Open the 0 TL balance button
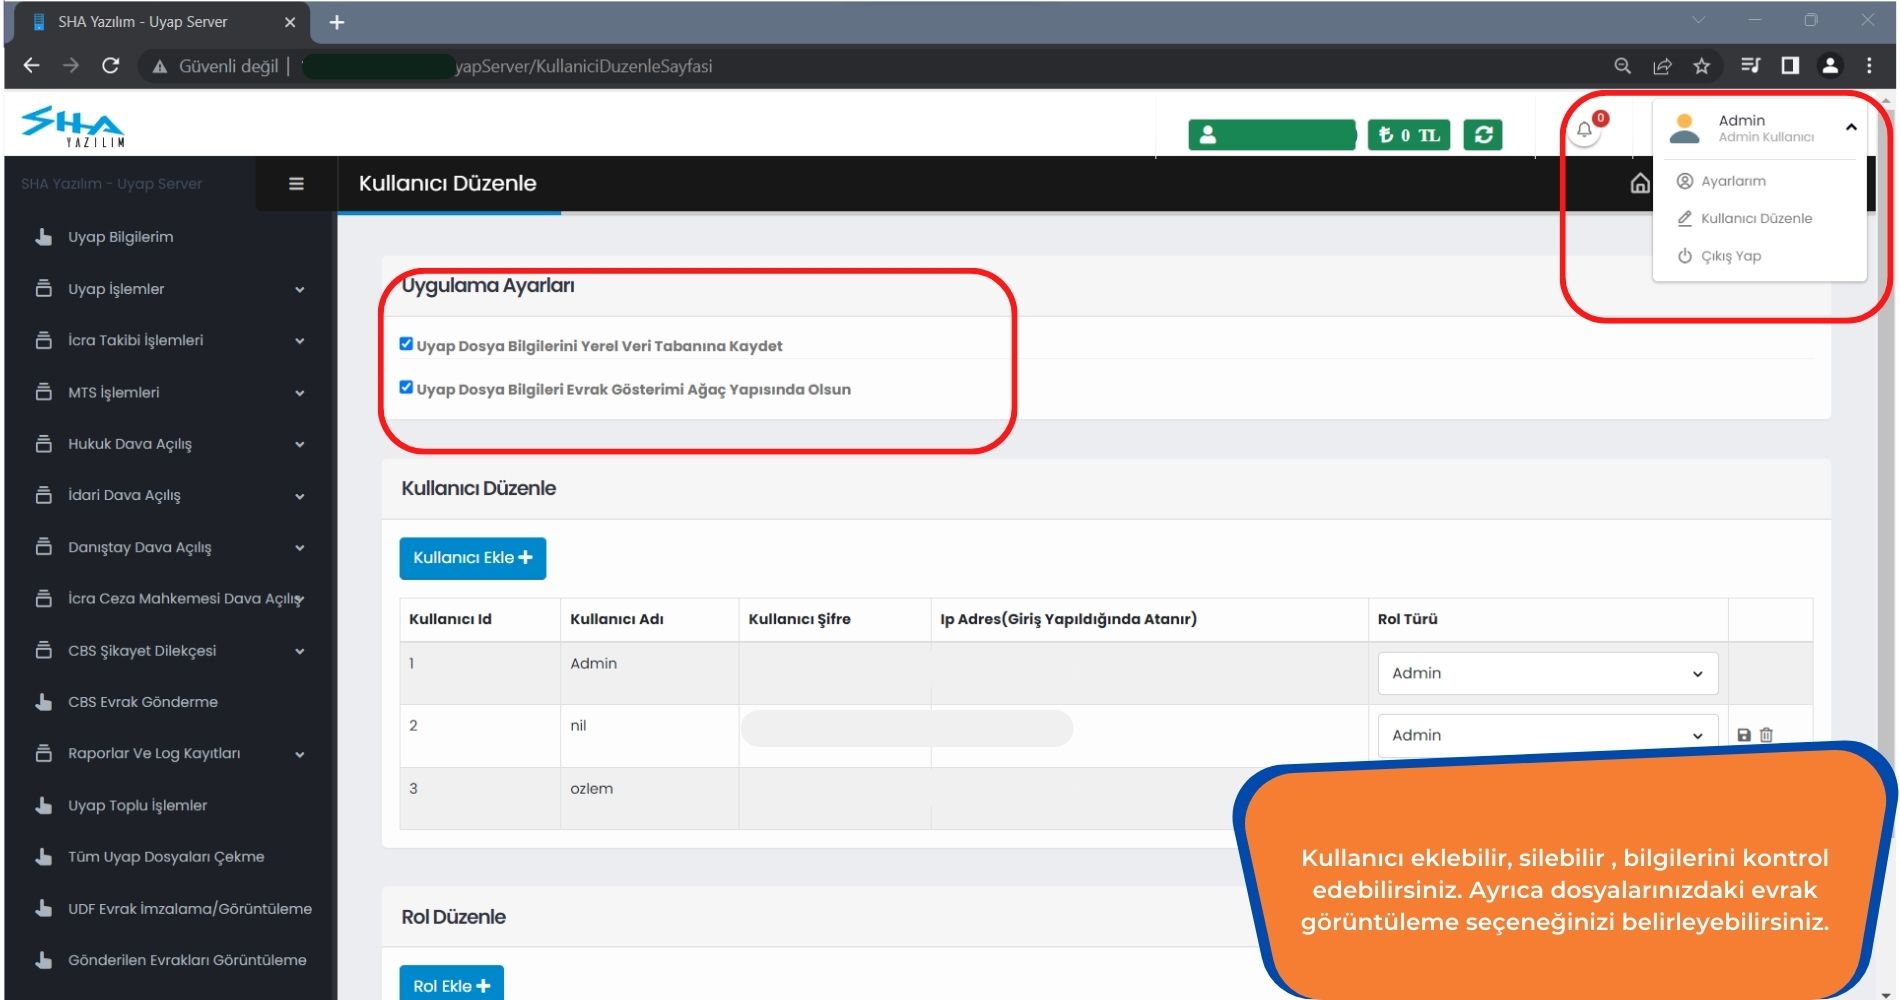Screen dimensions: 1900x1000 1409,135
